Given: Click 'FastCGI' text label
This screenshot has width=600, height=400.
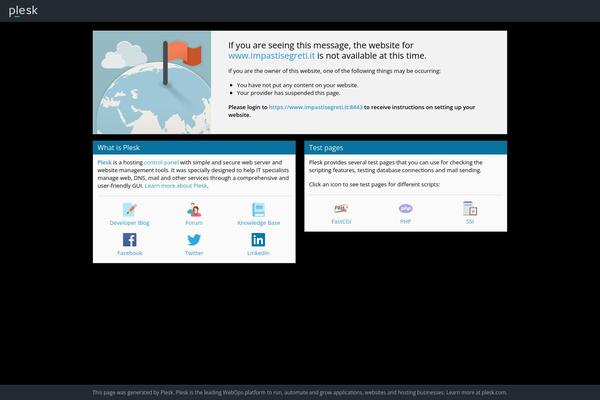Looking at the screenshot, I should [341, 222].
